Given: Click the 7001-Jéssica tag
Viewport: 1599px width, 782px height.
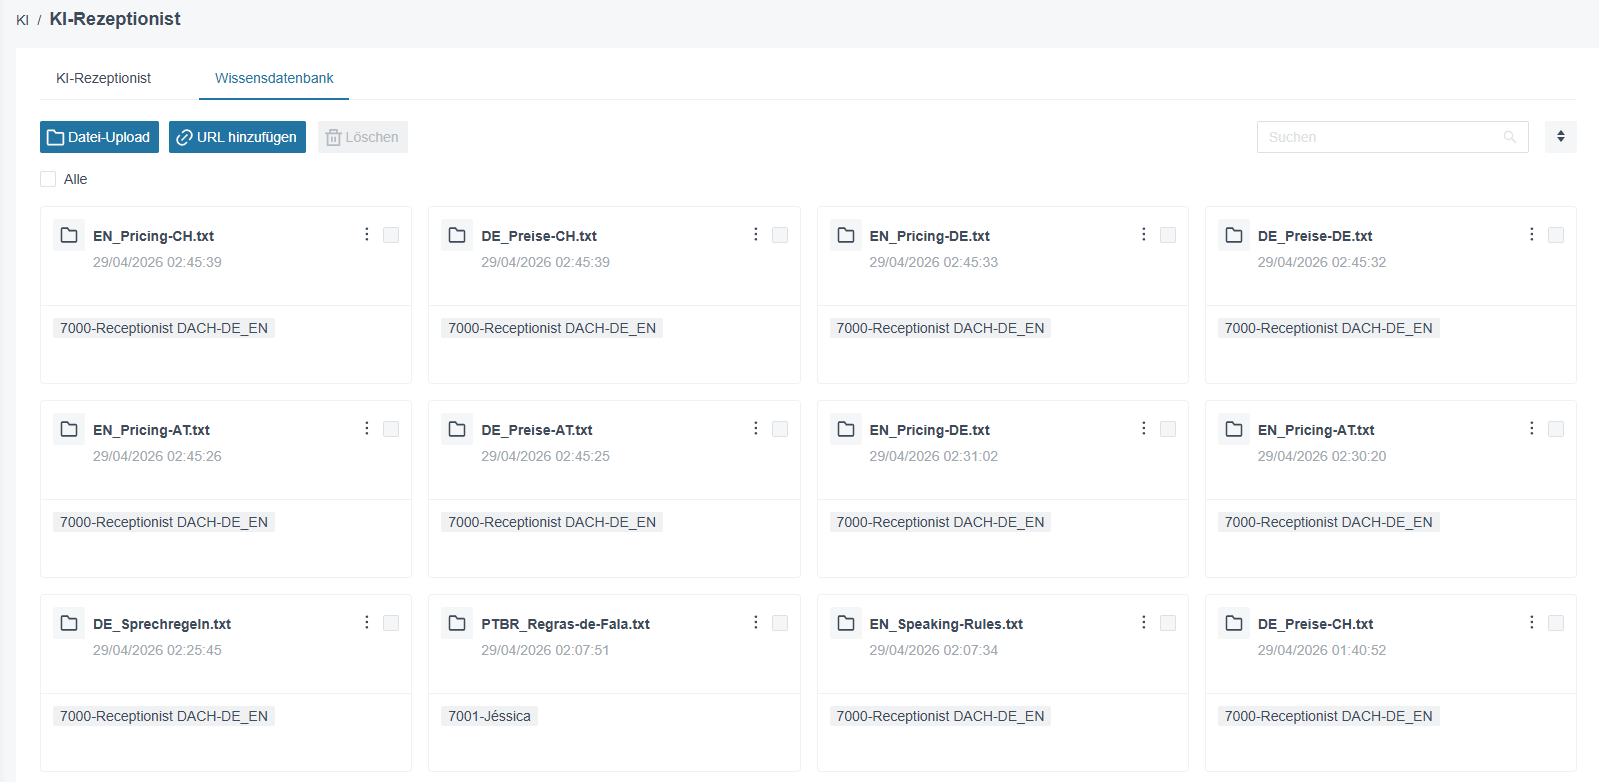Looking at the screenshot, I should click(489, 716).
